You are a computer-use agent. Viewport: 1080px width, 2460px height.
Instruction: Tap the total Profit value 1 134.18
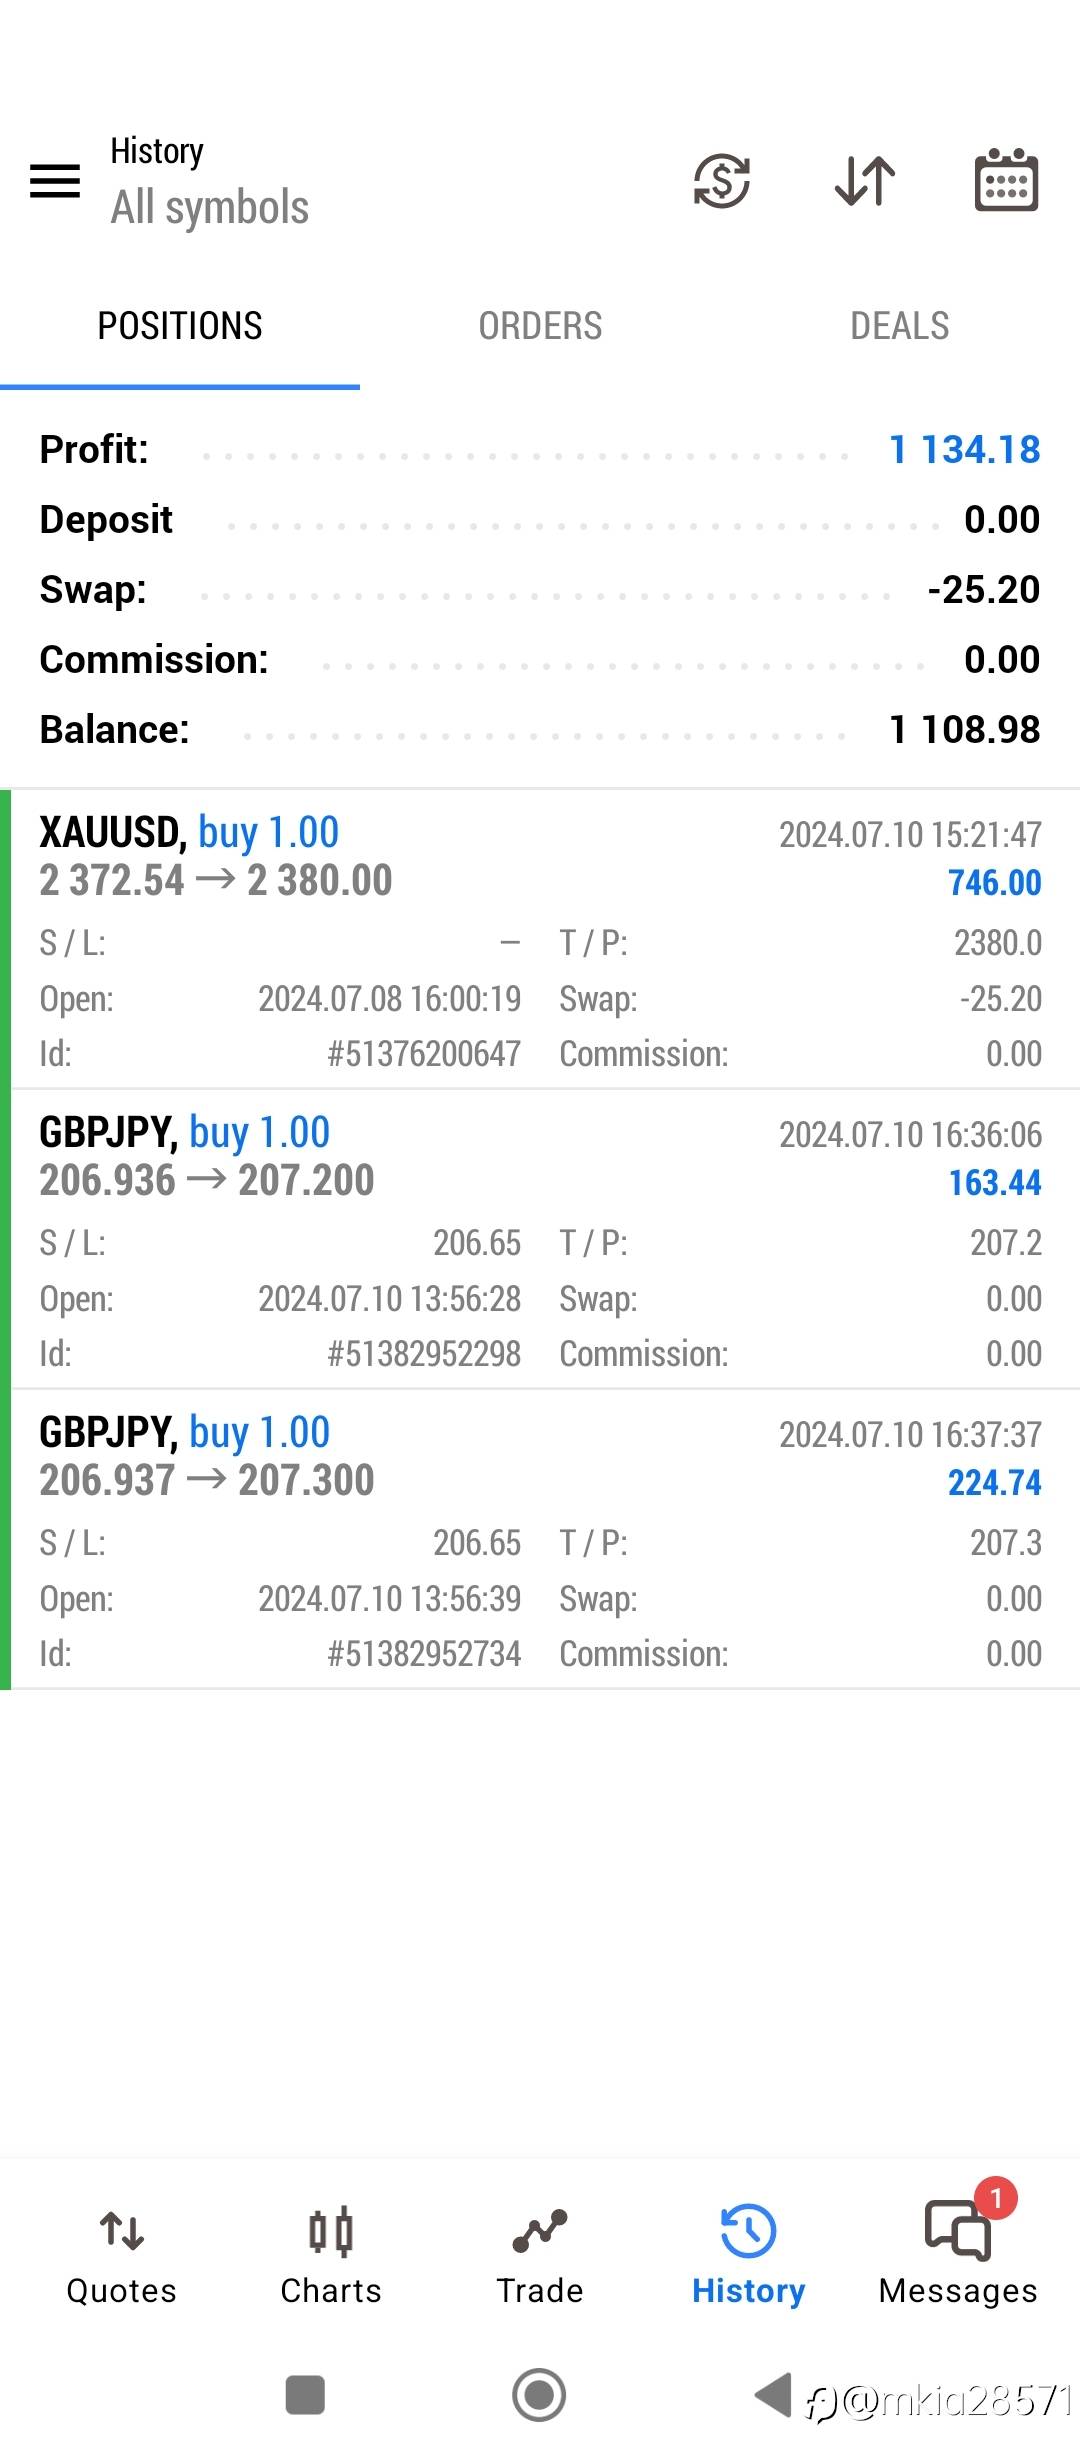pos(964,450)
